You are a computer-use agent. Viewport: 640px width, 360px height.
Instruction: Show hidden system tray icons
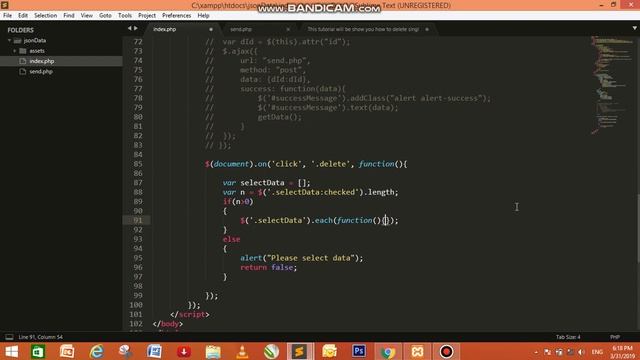pyautogui.click(x=536, y=352)
